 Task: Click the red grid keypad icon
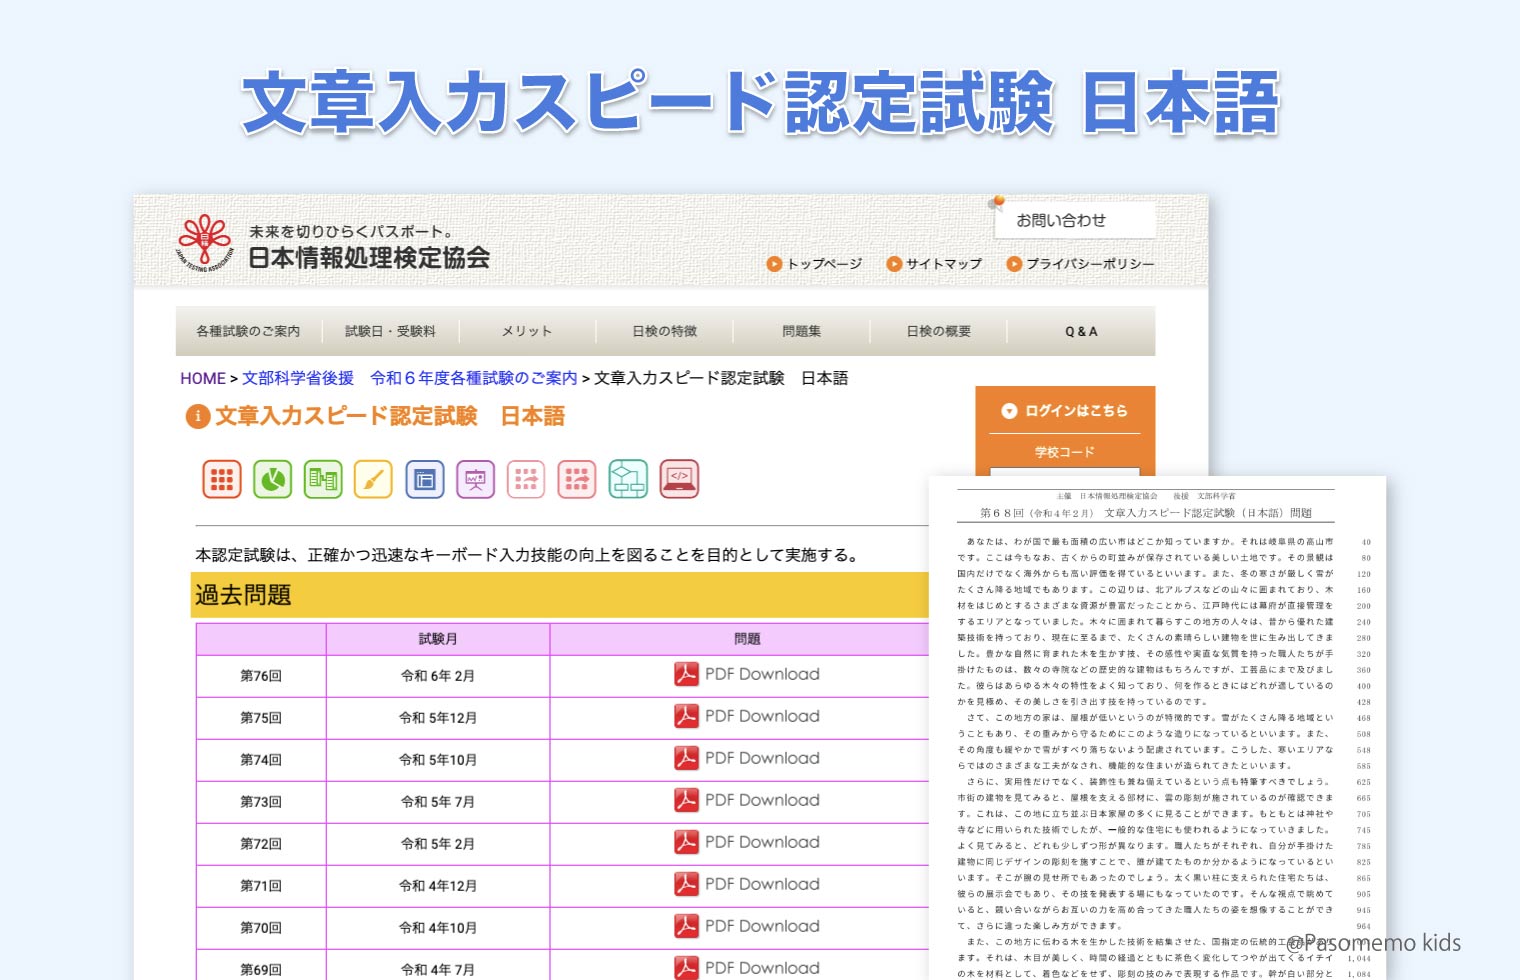tap(222, 480)
